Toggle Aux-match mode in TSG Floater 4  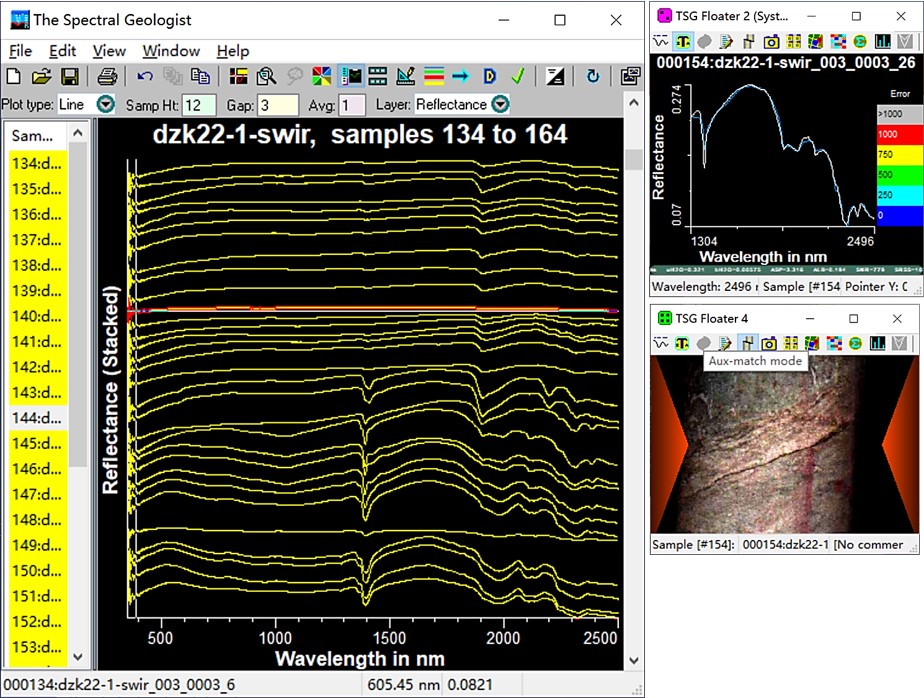coord(749,343)
